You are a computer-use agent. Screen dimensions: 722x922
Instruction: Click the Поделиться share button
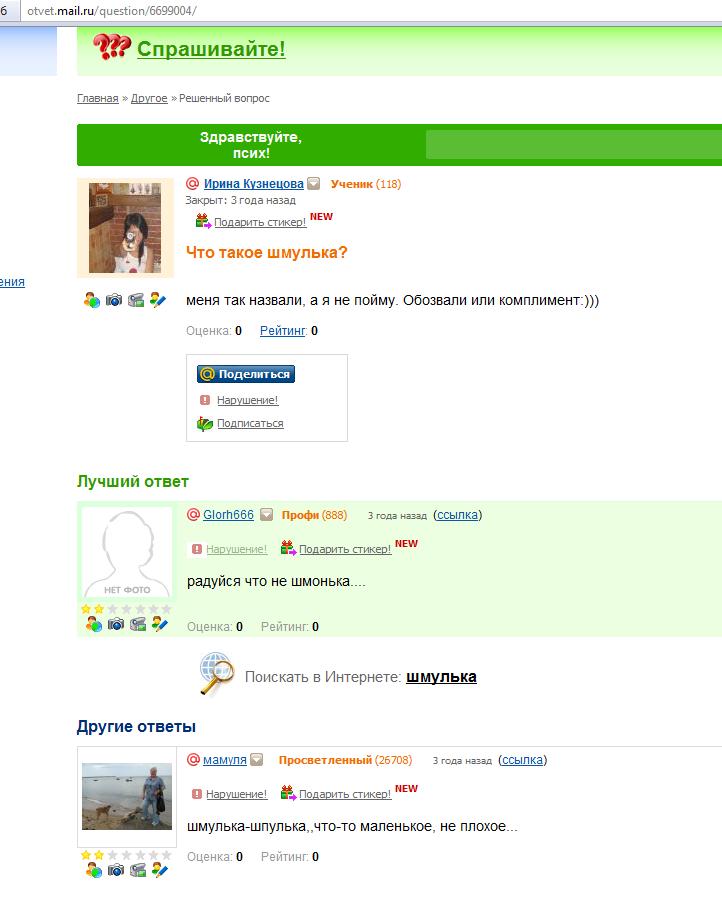tap(246, 374)
